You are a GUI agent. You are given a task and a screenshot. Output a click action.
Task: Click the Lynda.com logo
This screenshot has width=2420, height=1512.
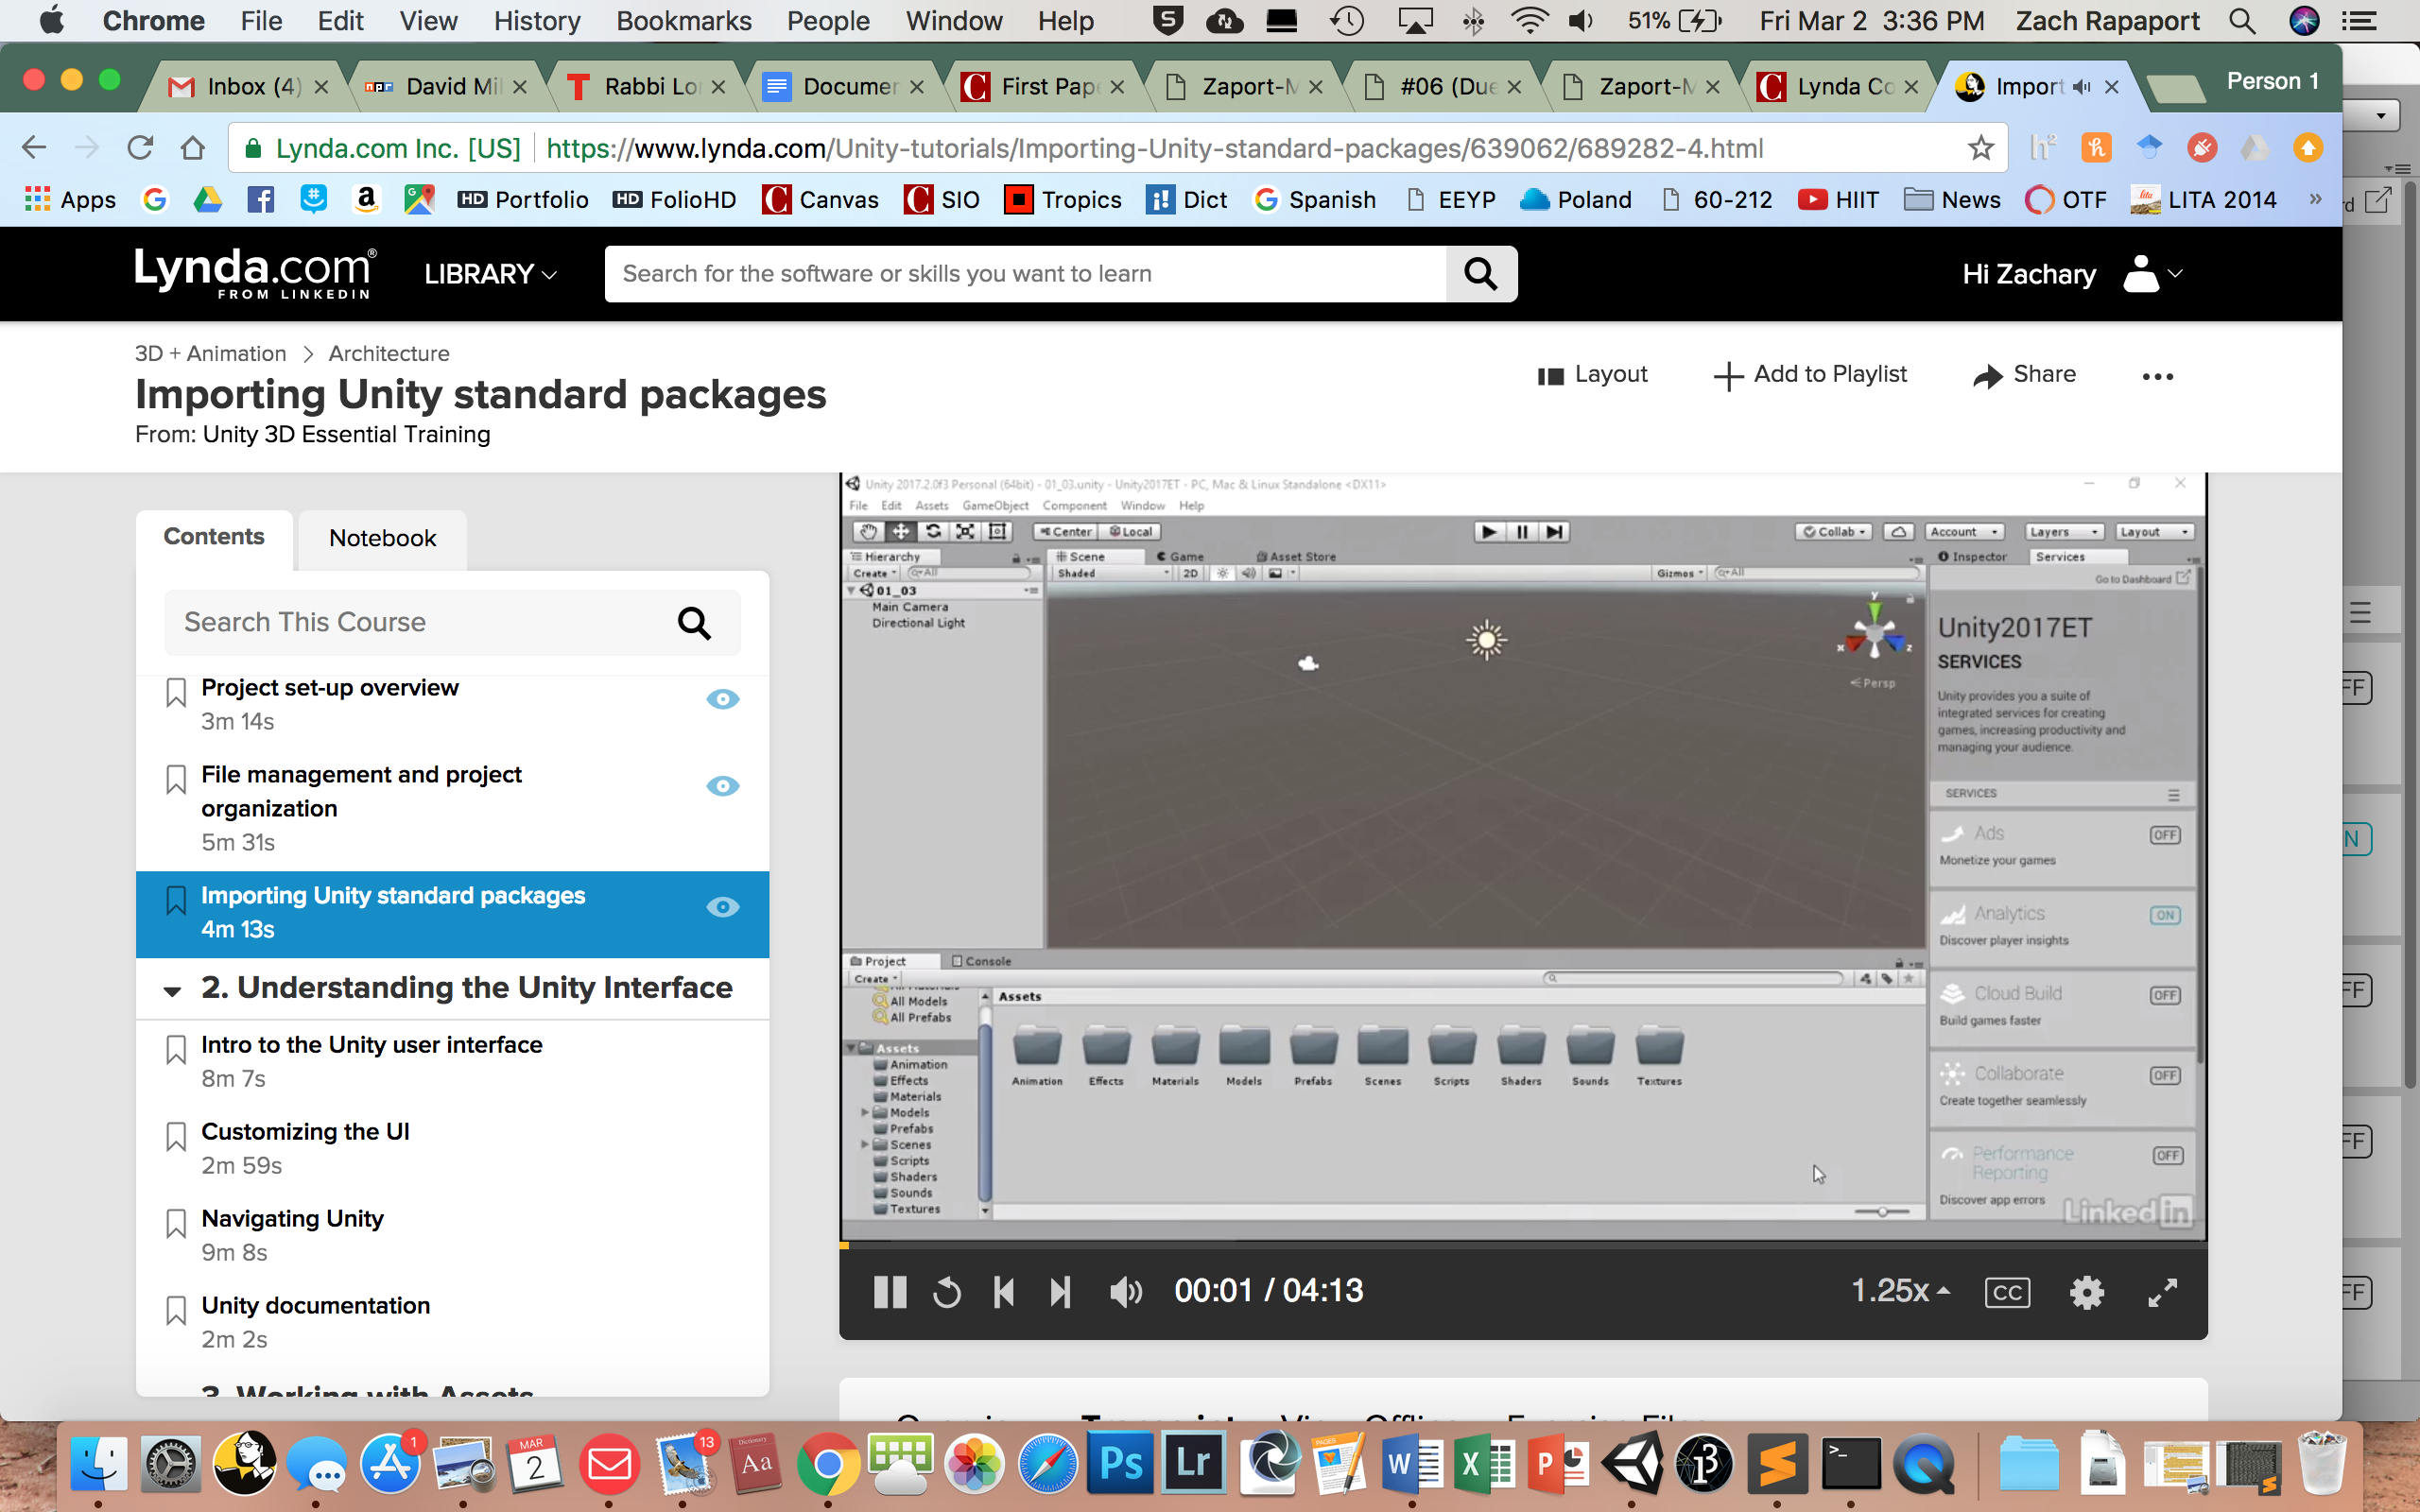click(255, 273)
